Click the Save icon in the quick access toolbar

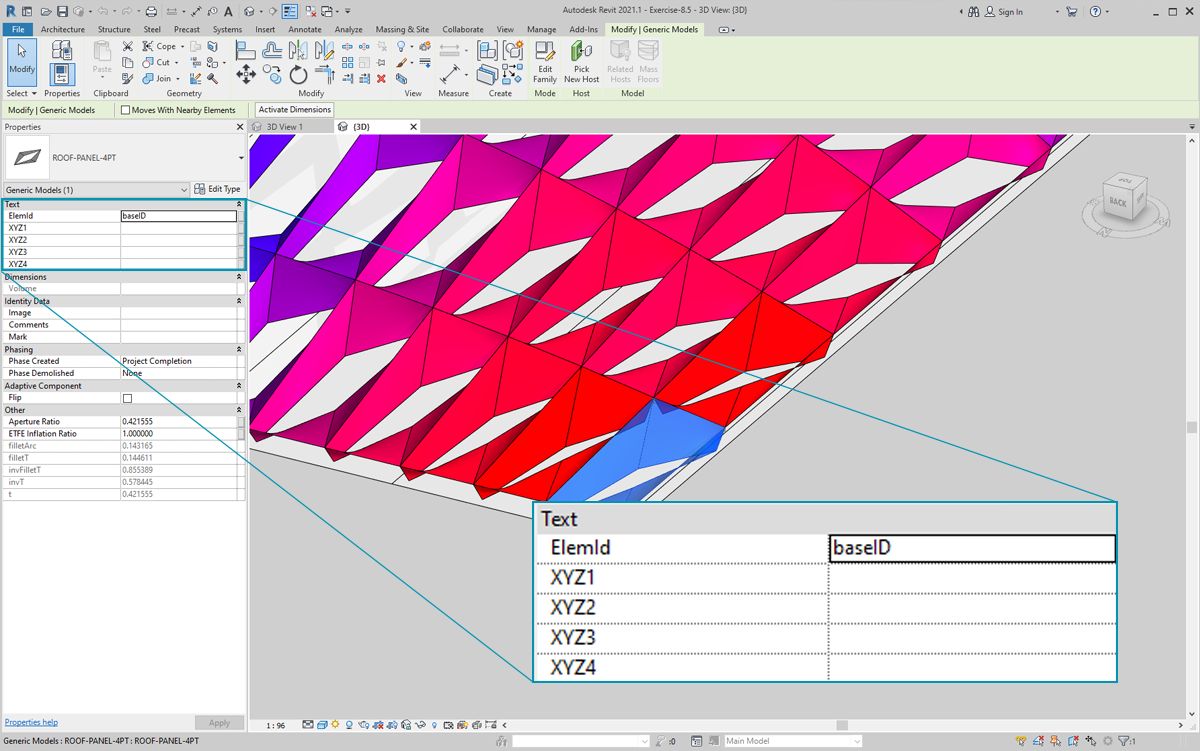(62, 12)
